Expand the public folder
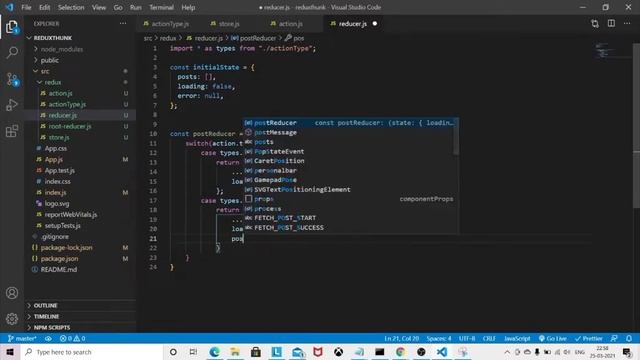 [x=49, y=60]
